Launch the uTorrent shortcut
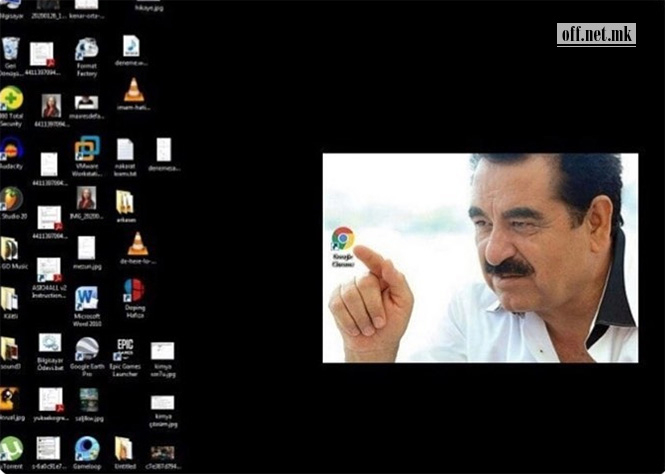Screen dimensions: 665x474 (x=11, y=449)
